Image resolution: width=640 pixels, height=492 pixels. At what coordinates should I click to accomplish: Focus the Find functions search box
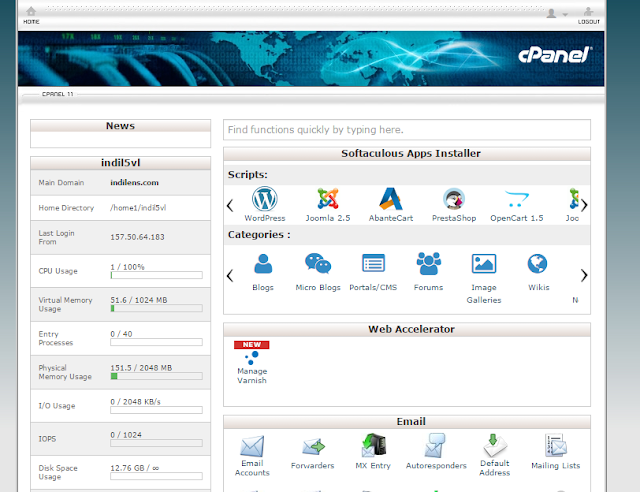[x=407, y=130]
